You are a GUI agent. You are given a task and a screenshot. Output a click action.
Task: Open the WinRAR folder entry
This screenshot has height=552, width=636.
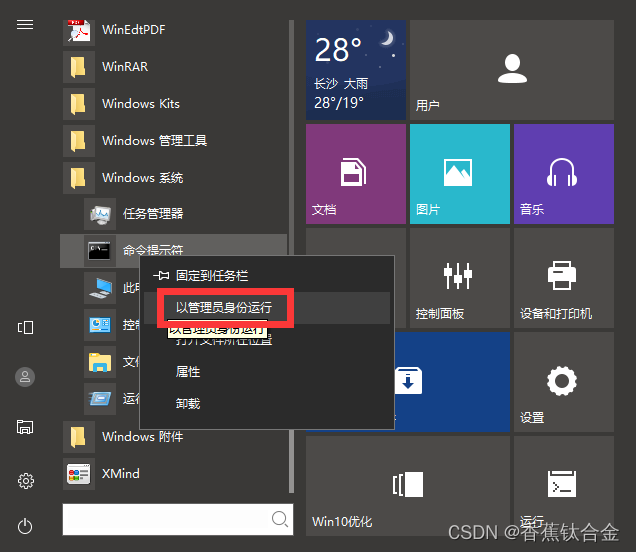click(175, 67)
